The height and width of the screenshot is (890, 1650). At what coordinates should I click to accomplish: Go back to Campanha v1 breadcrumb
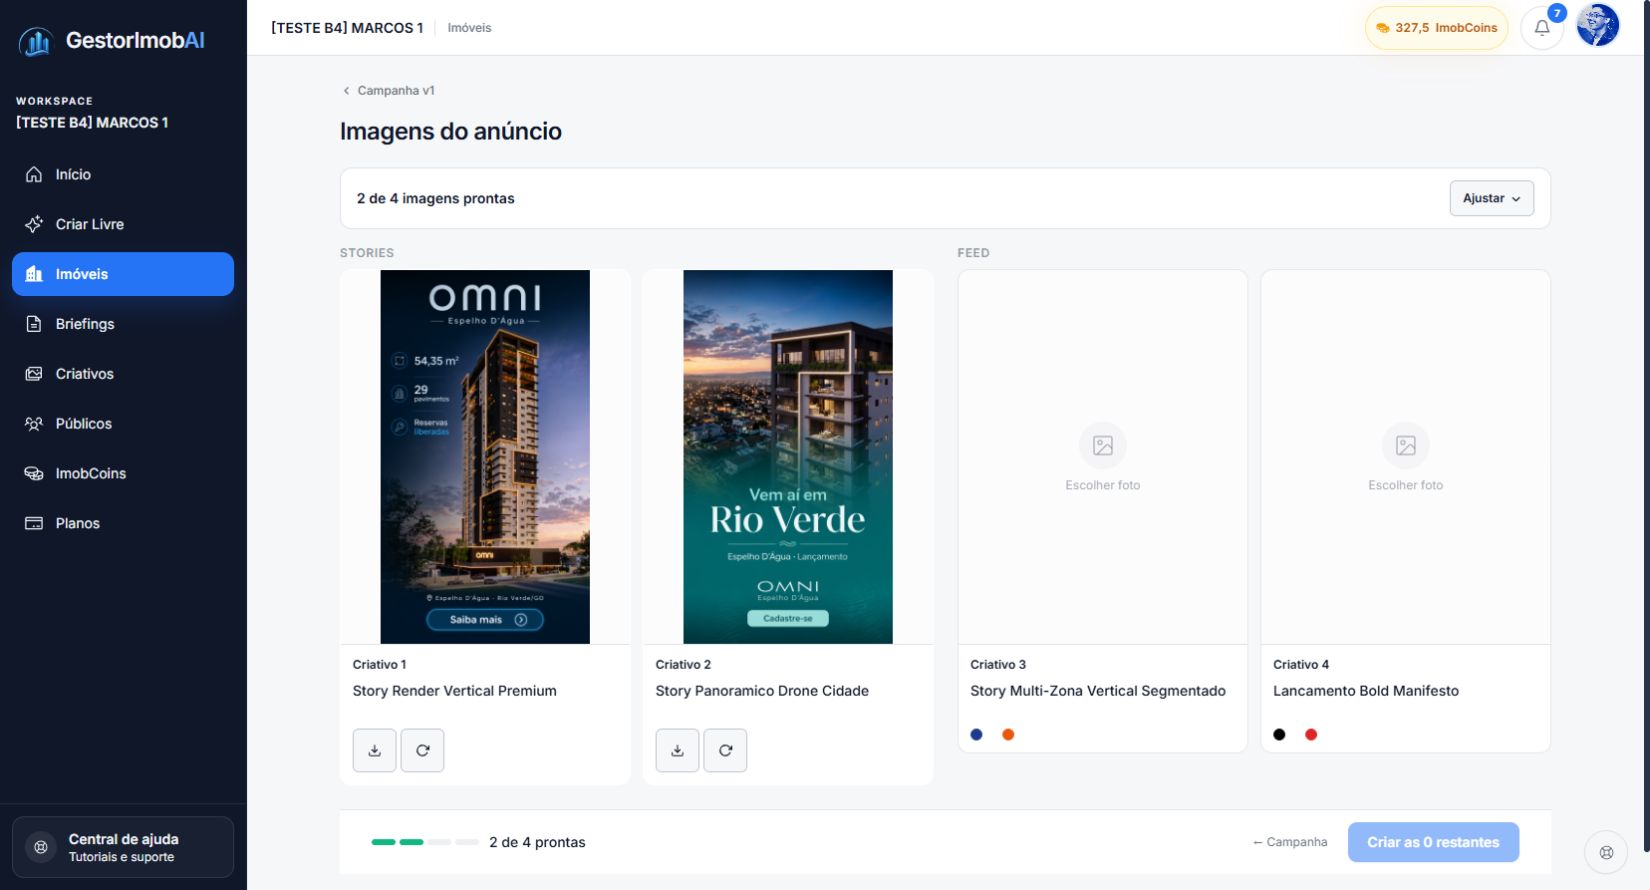389,90
